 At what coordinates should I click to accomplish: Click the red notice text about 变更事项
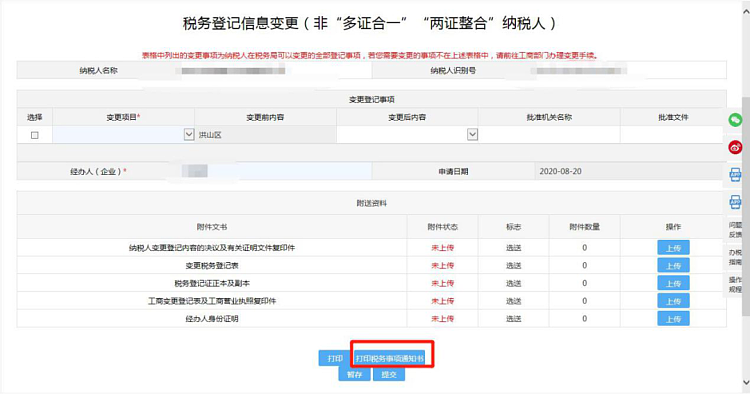coord(370,55)
